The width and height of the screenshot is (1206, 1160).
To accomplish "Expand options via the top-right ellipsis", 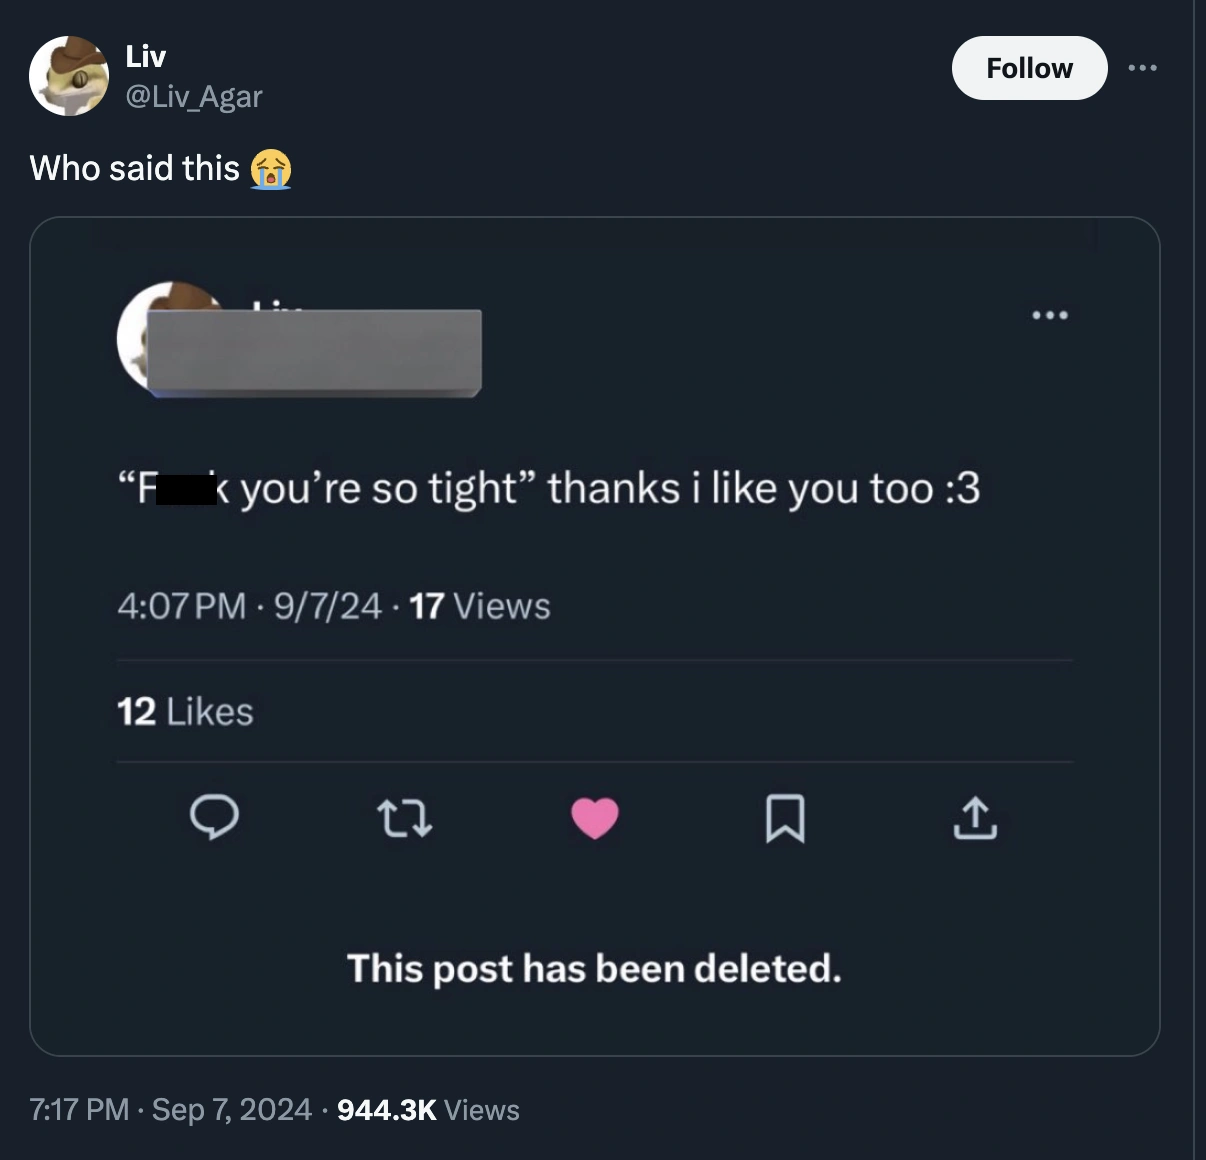I will click(x=1143, y=66).
